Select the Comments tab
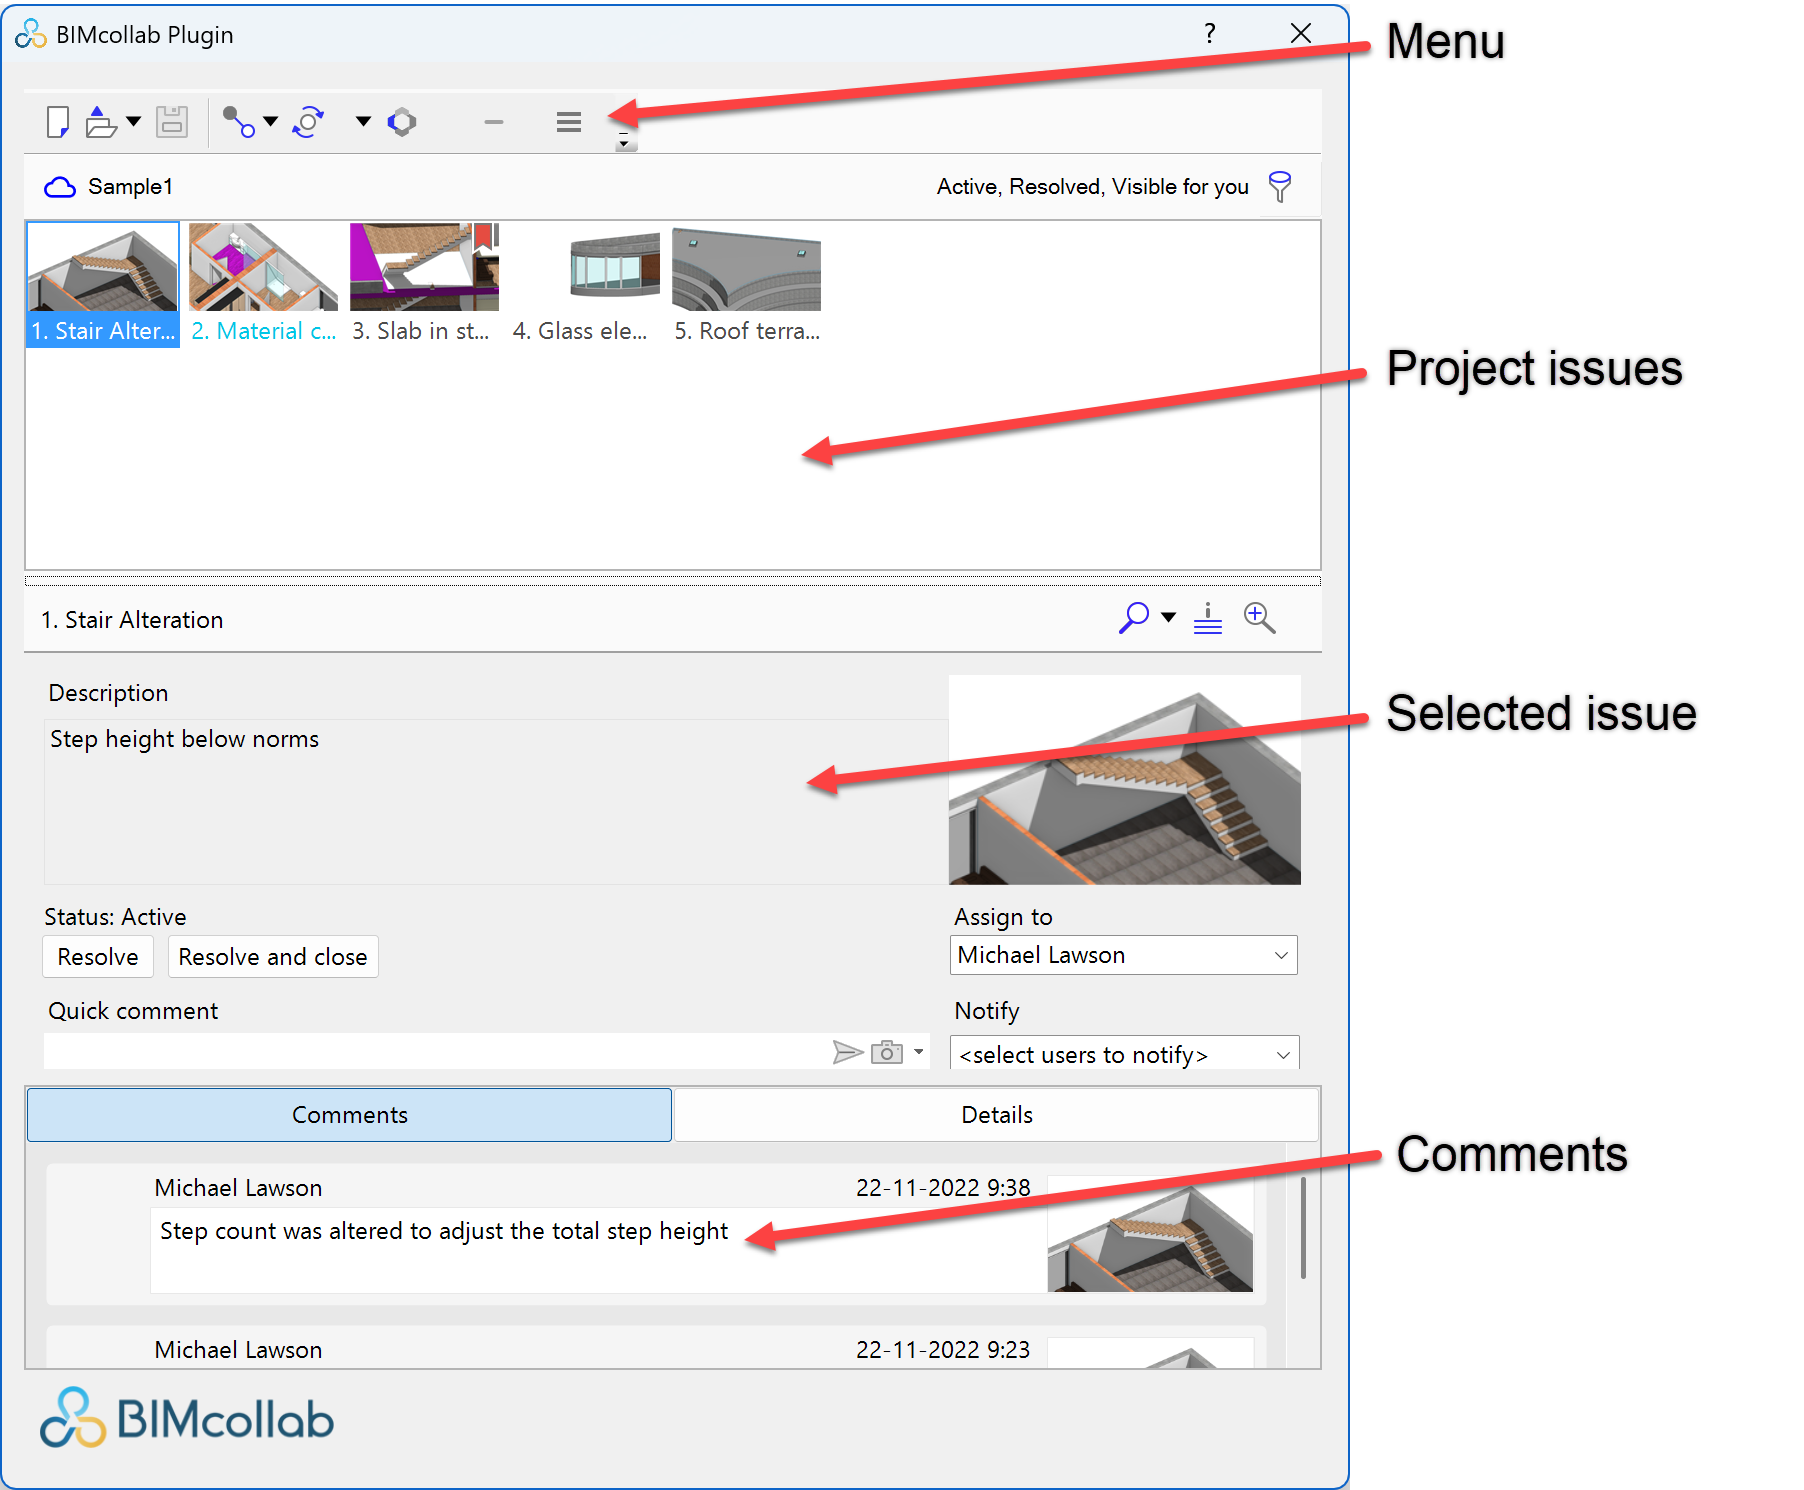 349,1114
